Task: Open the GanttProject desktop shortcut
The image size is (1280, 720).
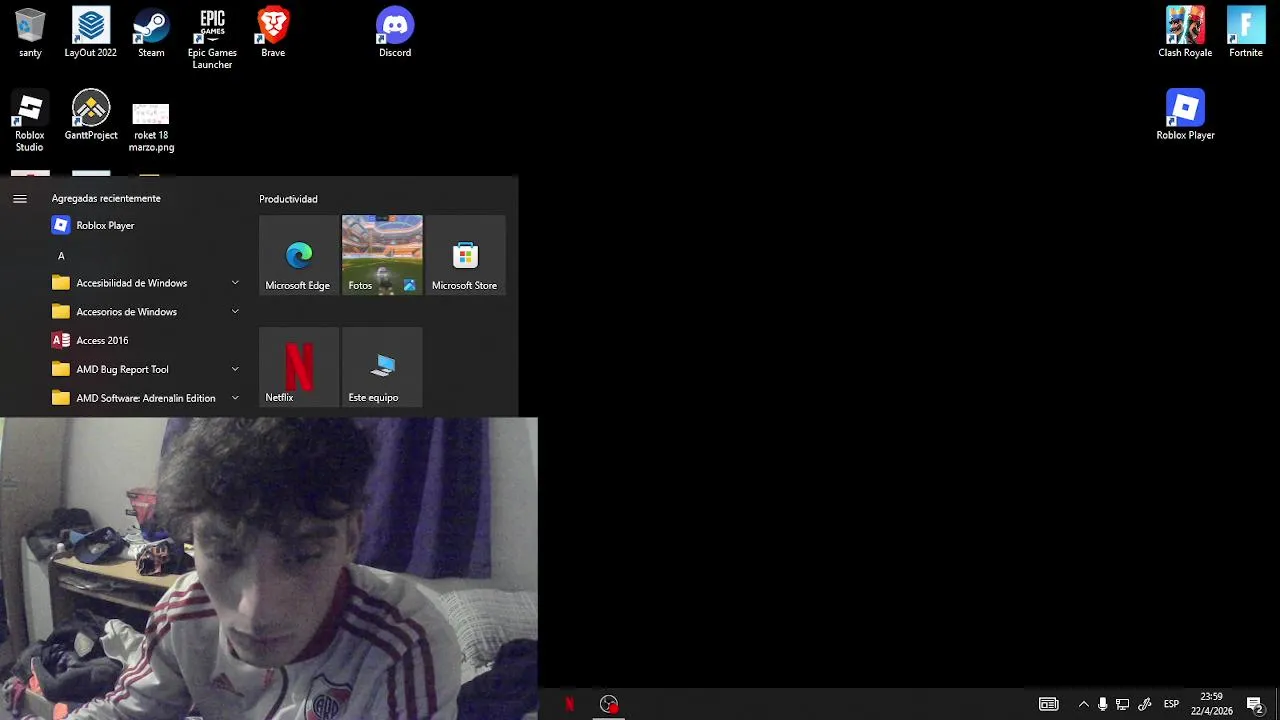Action: tap(91, 115)
